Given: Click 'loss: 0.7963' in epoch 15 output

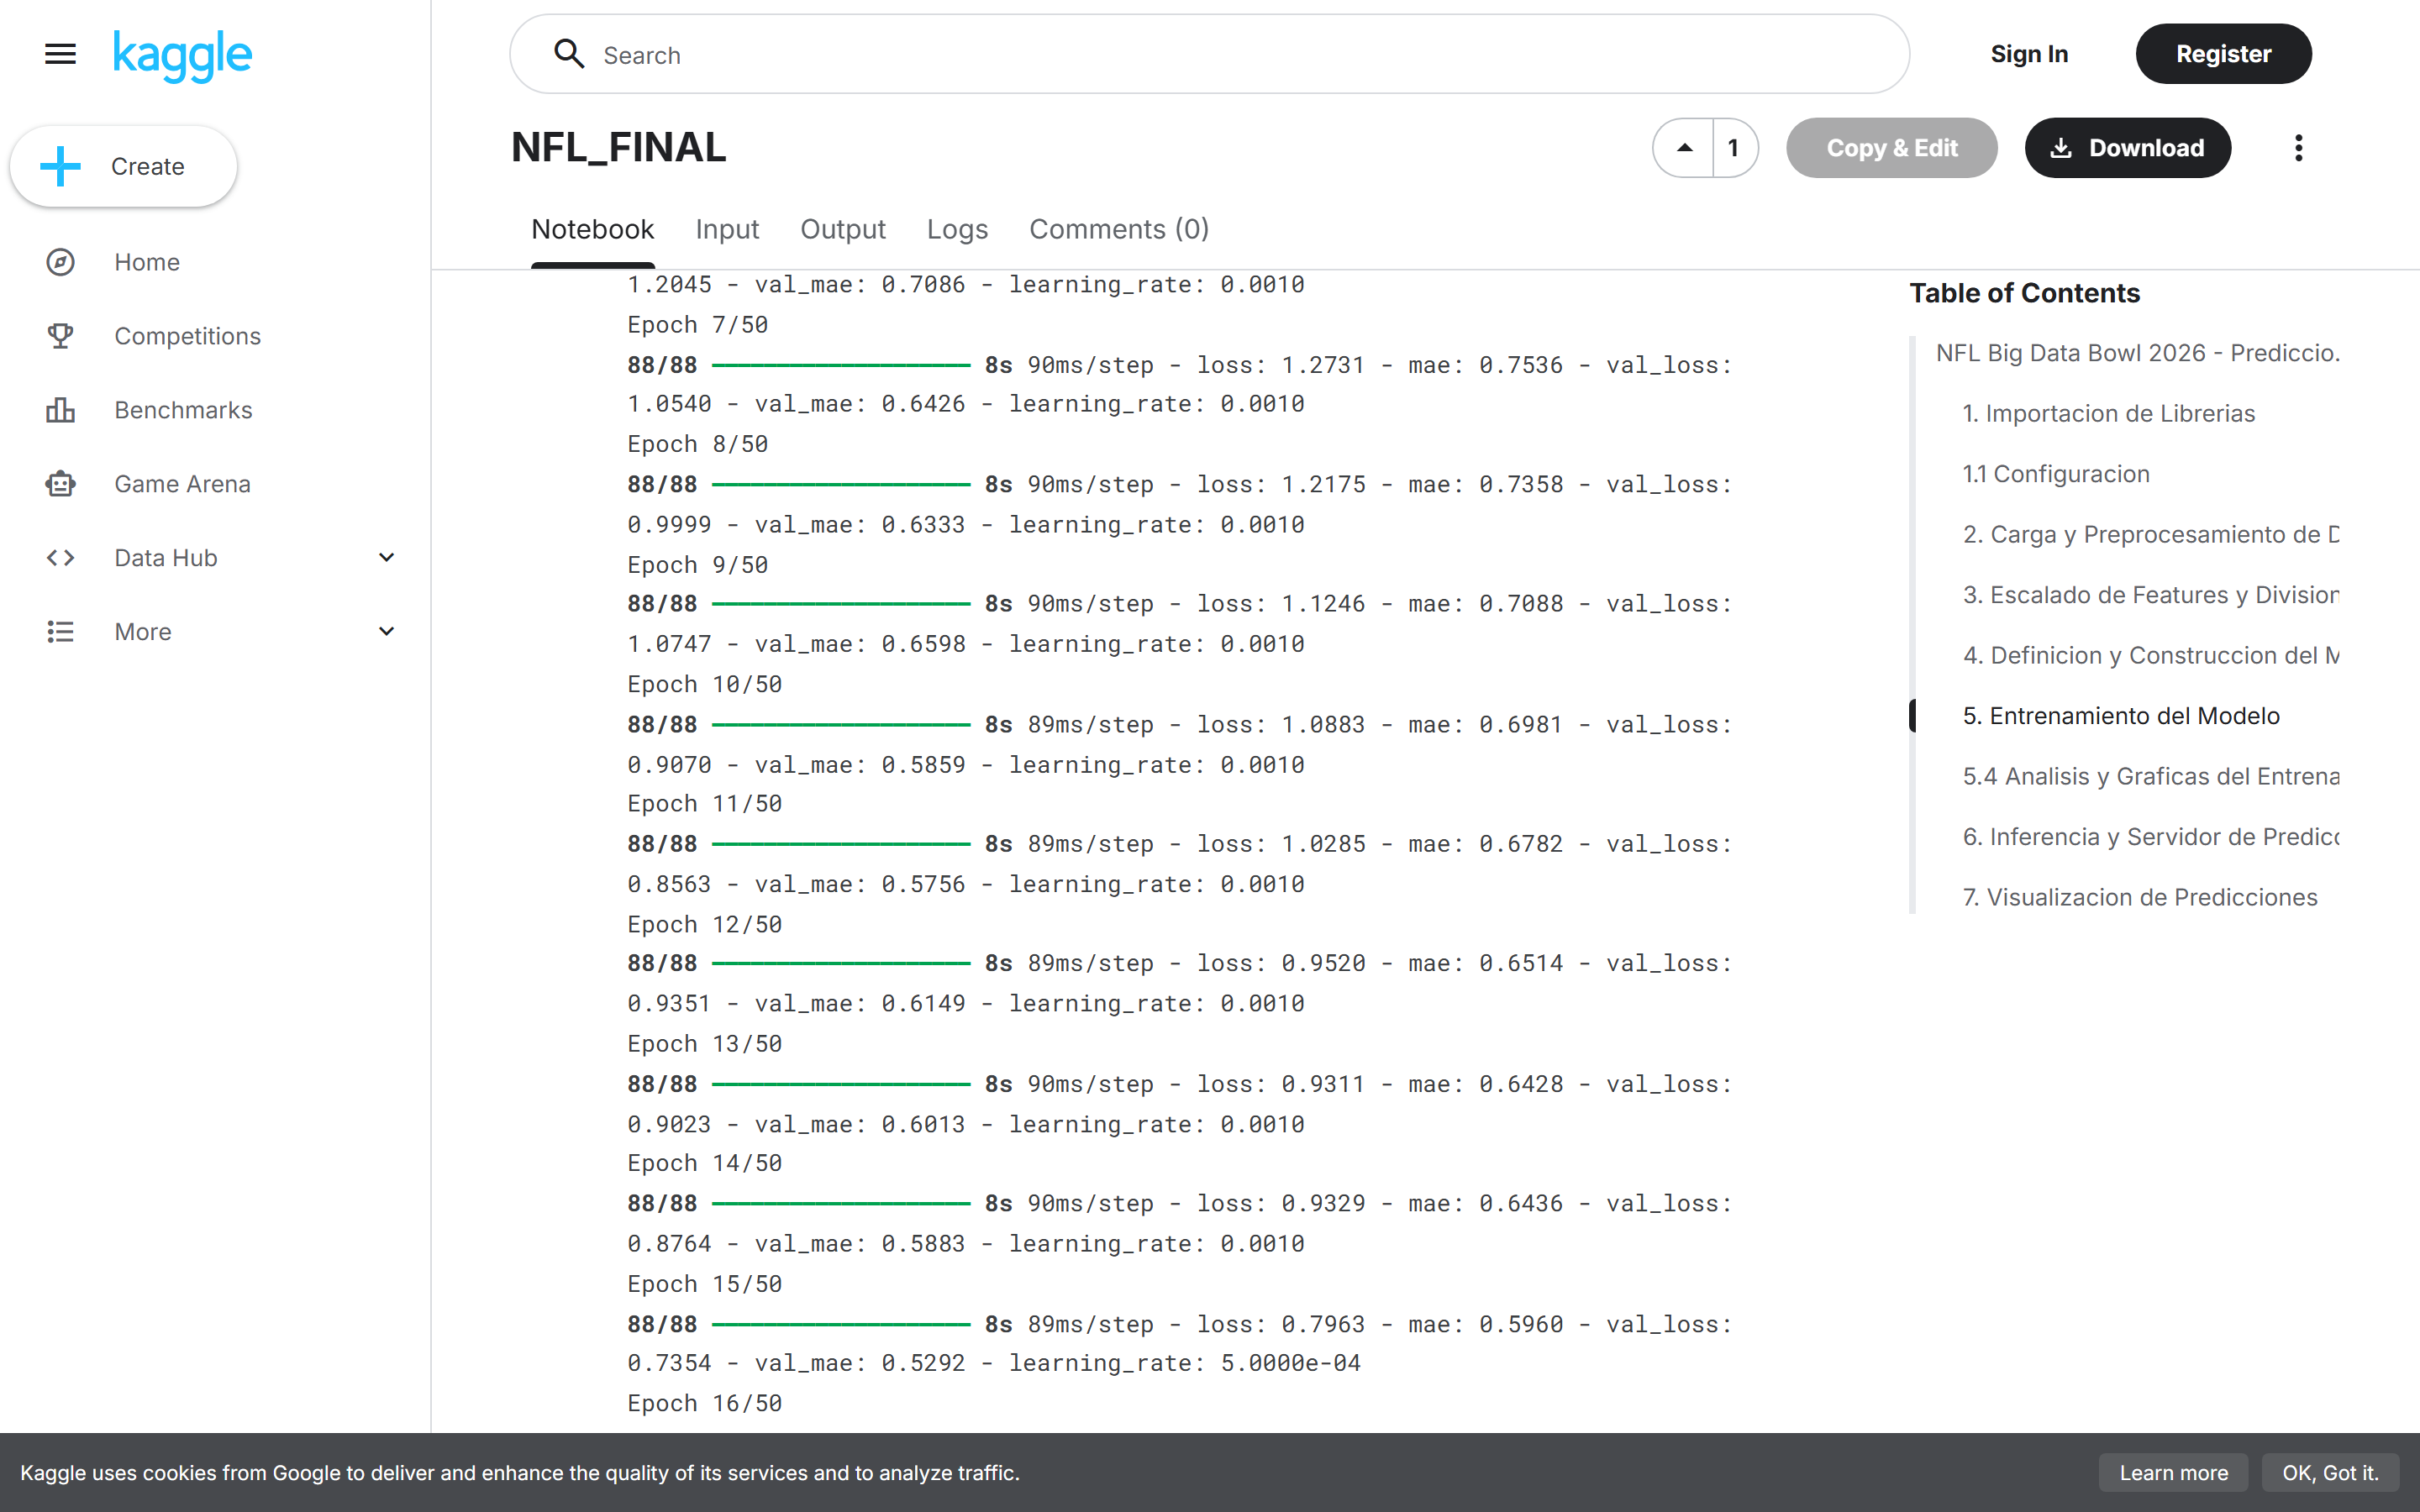Looking at the screenshot, I should pos(1280,1325).
